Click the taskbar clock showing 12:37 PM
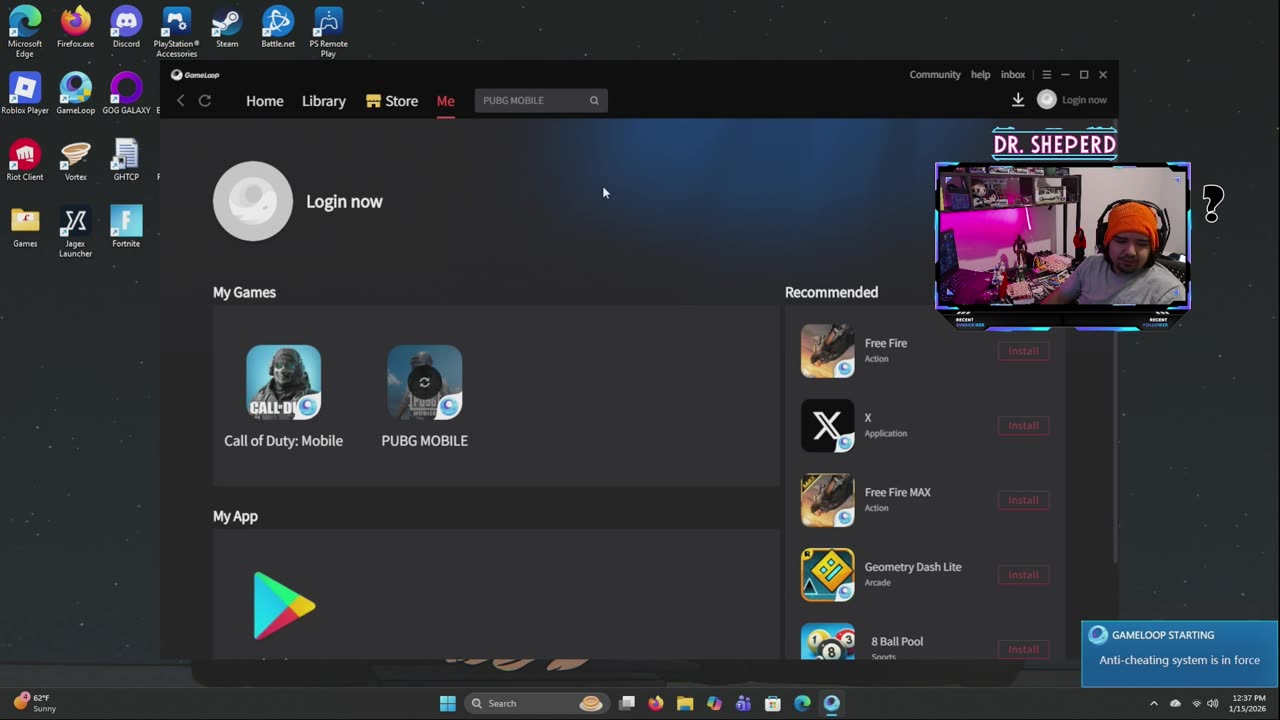Viewport: 1280px width, 720px height. [x=1247, y=703]
